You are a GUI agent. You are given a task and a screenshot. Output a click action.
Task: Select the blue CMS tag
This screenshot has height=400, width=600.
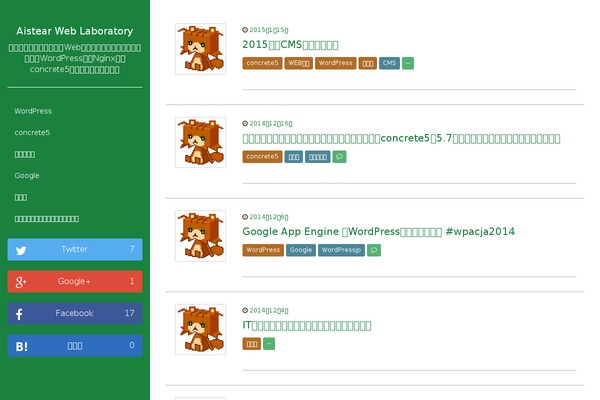click(389, 63)
